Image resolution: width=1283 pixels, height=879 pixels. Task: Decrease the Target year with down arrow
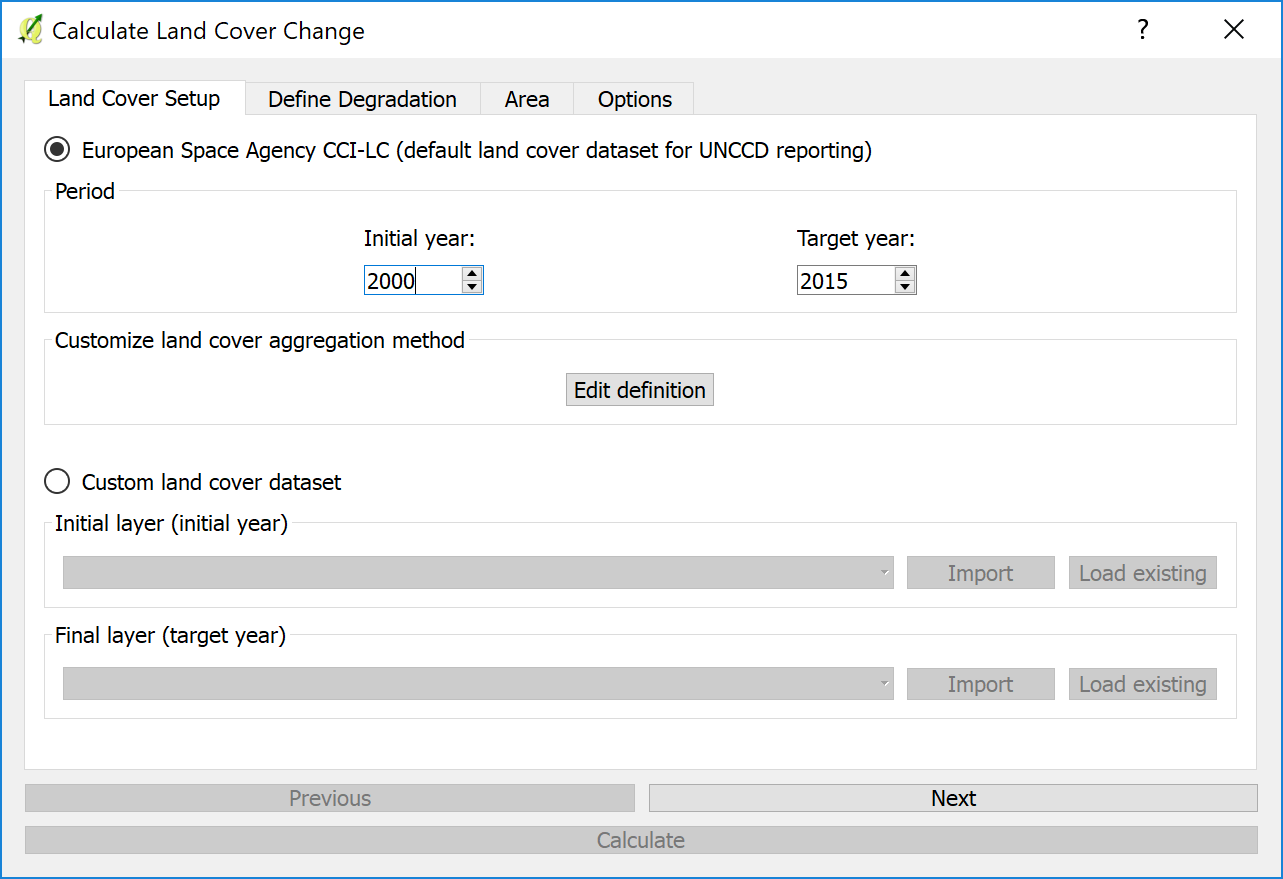pyautogui.click(x=905, y=287)
